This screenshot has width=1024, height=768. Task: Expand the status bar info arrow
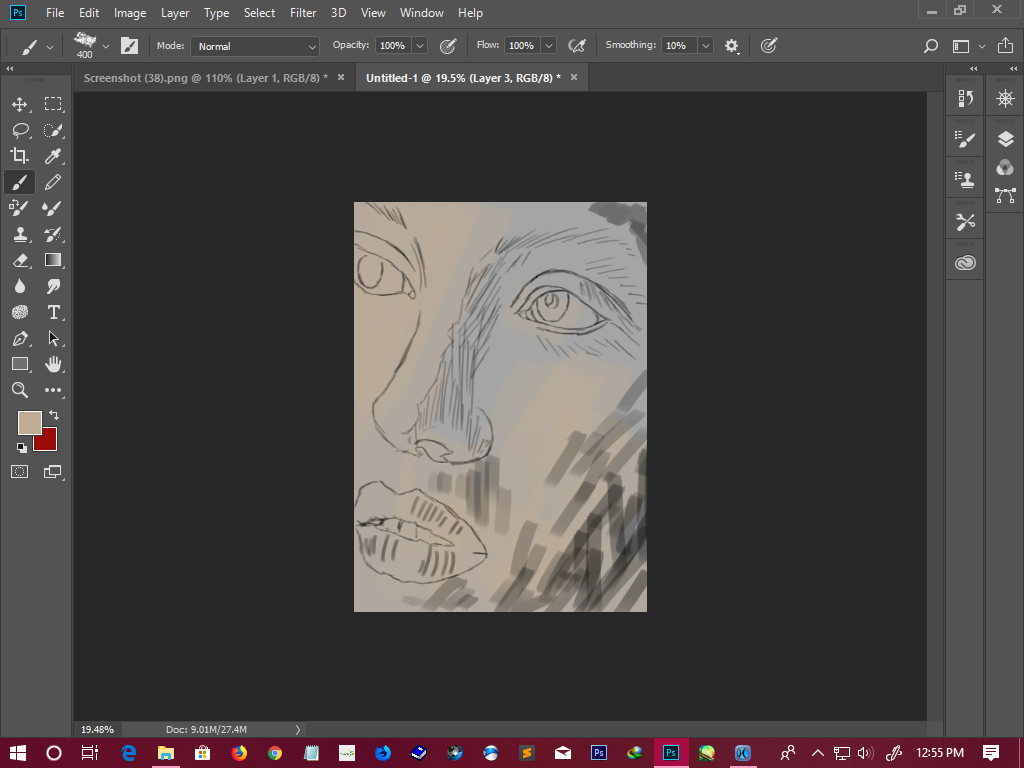298,729
